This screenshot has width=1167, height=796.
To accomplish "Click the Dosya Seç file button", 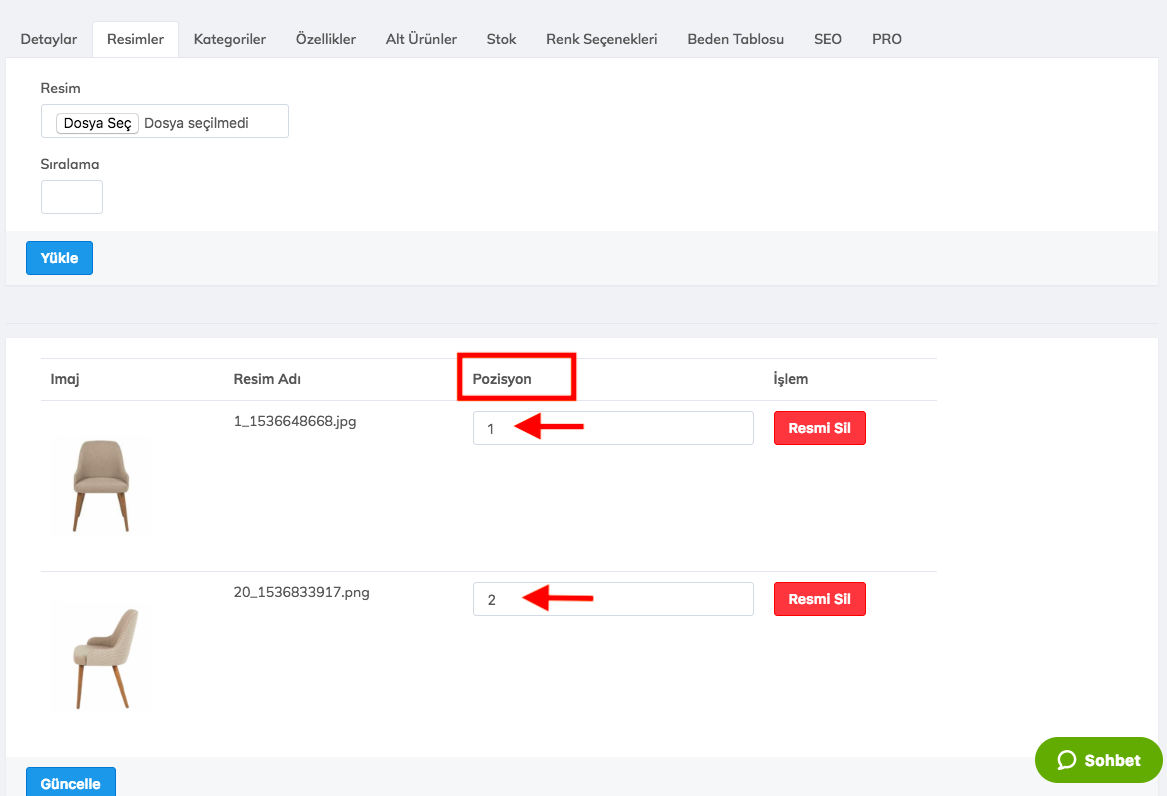I will [x=97, y=123].
